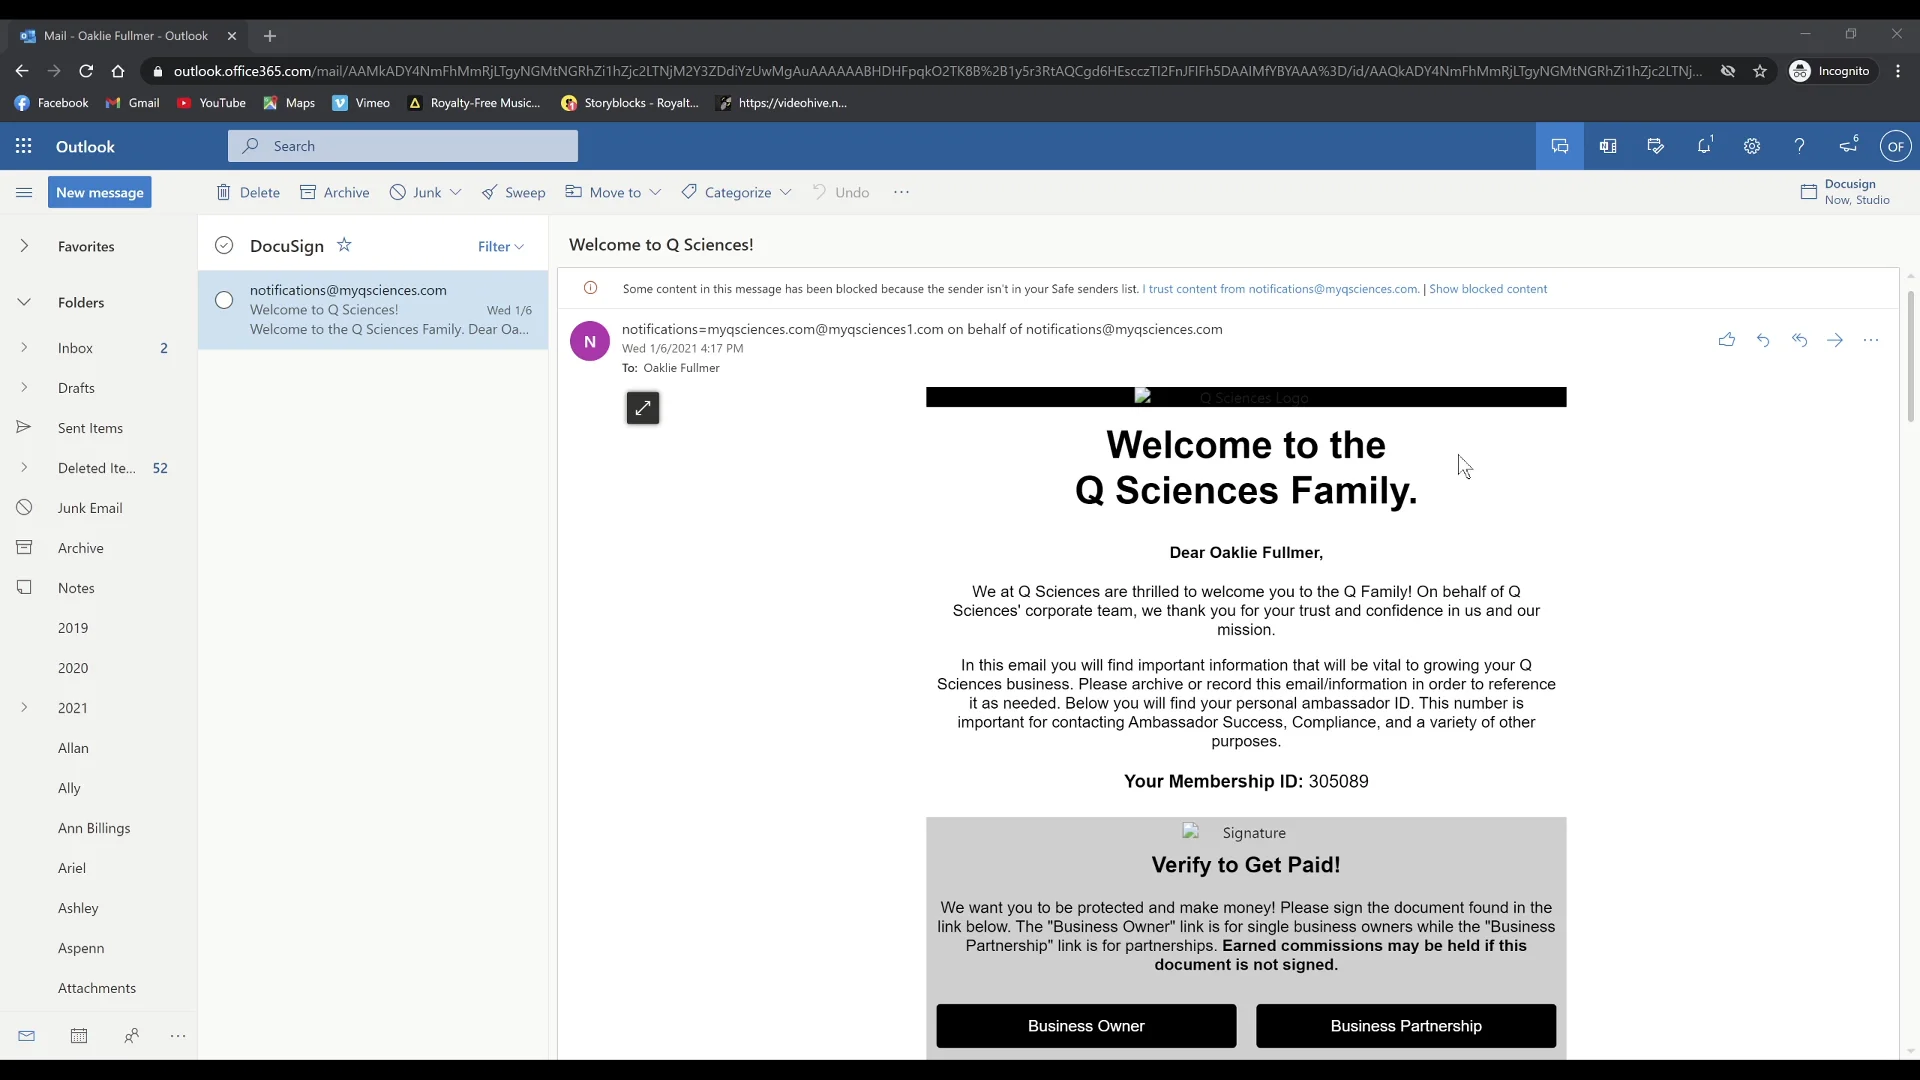Viewport: 1920px width, 1080px height.
Task: Switch to People module icon
Action: coord(131,1036)
